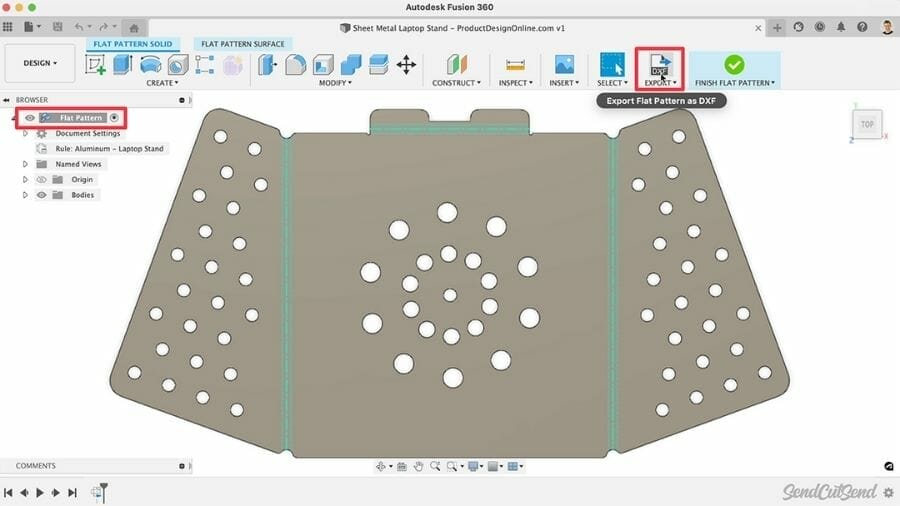The width and height of the screenshot is (900, 506).
Task: Switch to FLAT PATTERN SOLID tab
Action: point(133,44)
